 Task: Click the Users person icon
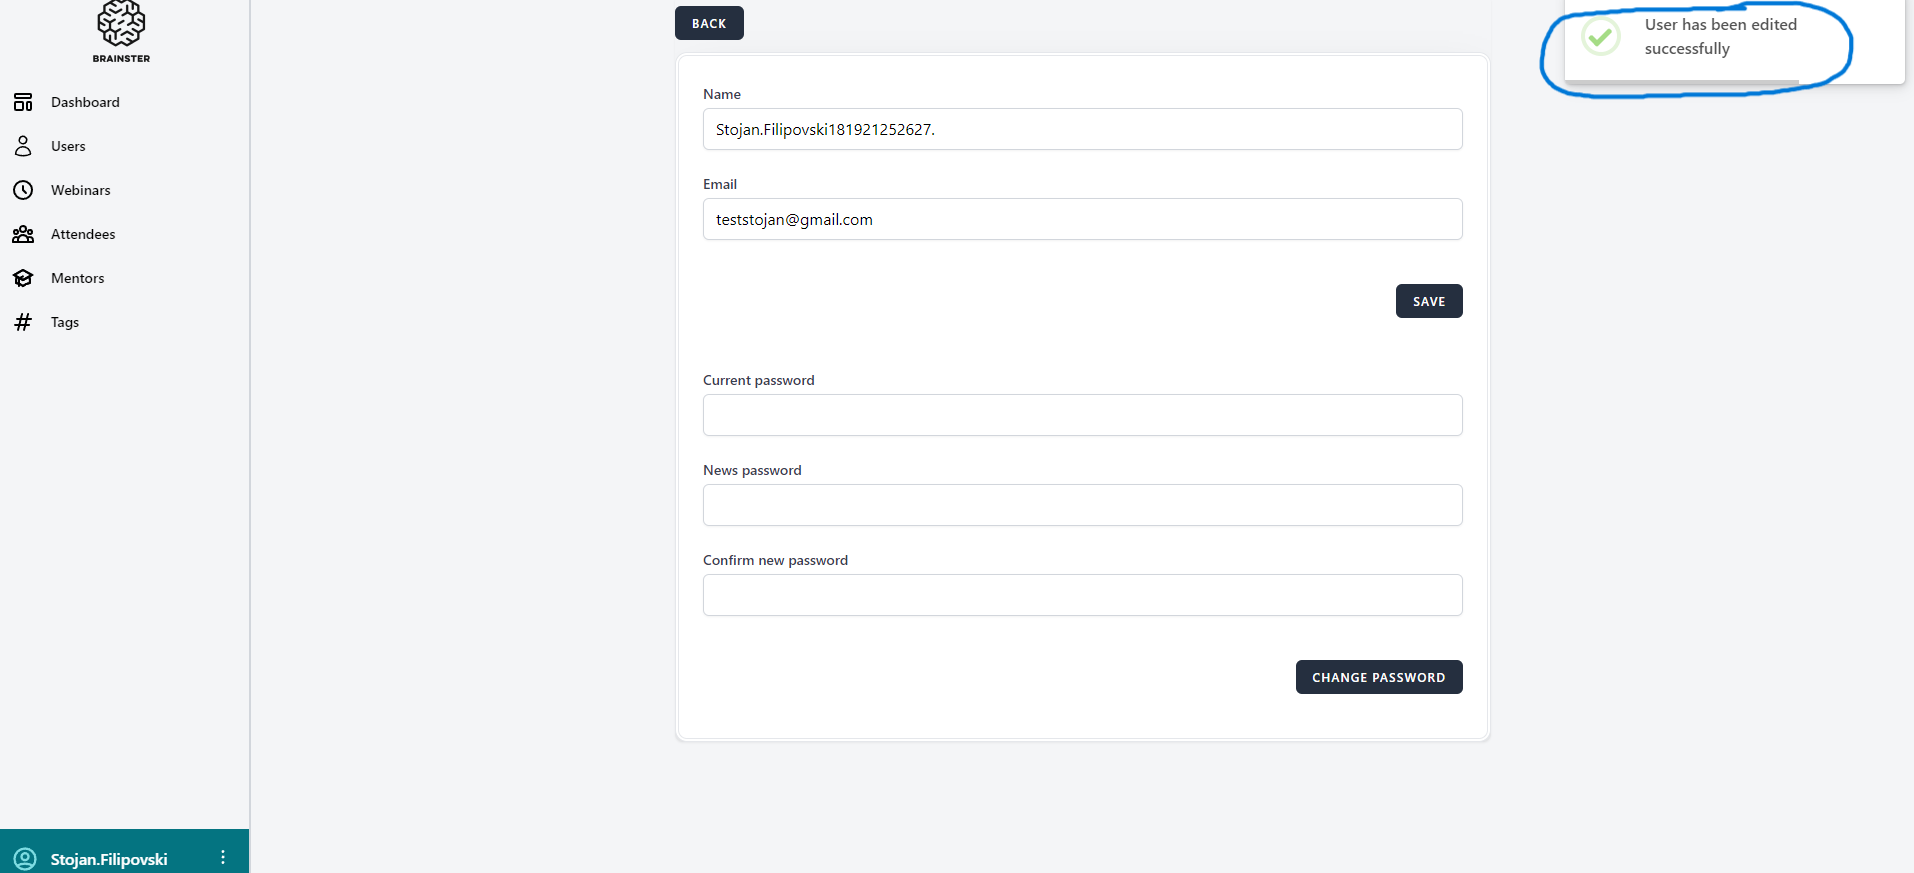click(23, 146)
